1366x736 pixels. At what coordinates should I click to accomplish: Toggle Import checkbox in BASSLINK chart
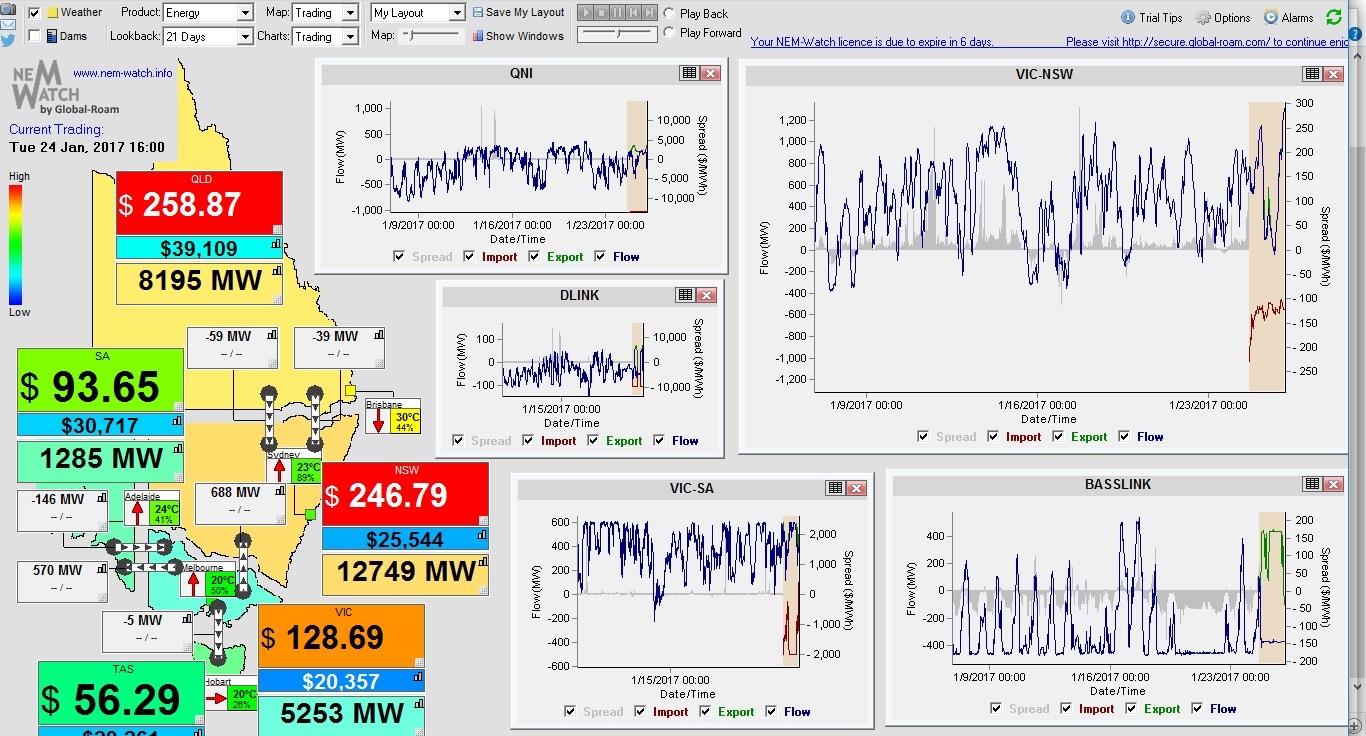point(1068,708)
